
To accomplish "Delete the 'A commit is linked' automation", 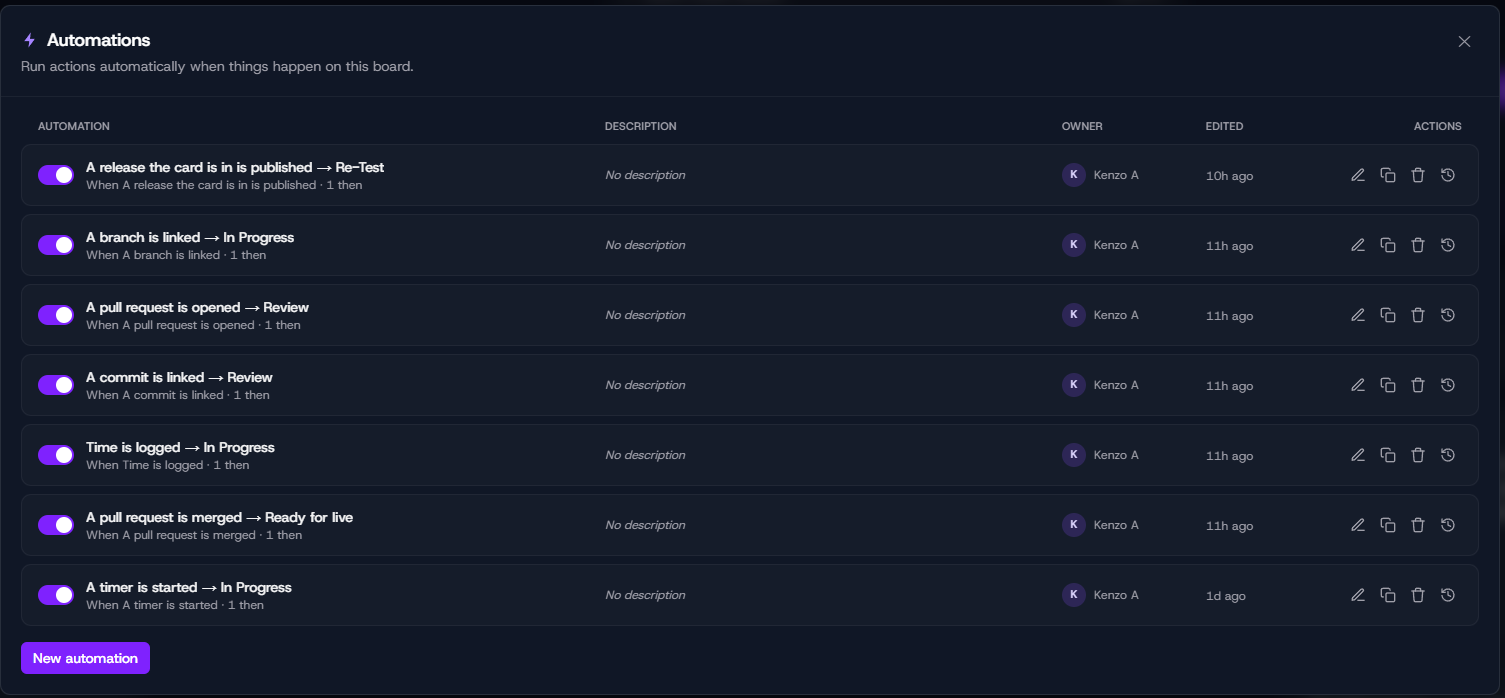I will 1418,385.
